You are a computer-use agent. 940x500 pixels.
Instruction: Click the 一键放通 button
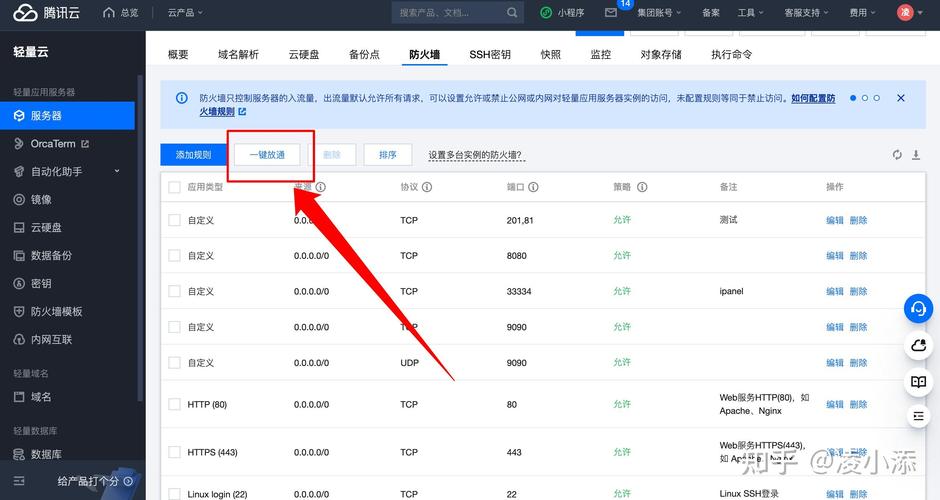click(267, 155)
